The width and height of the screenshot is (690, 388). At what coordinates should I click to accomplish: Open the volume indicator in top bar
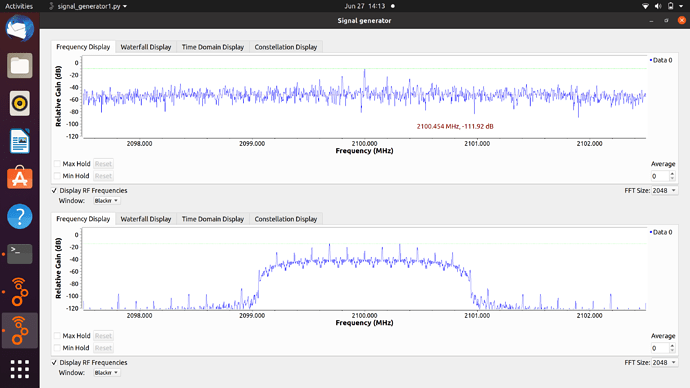click(658, 6)
